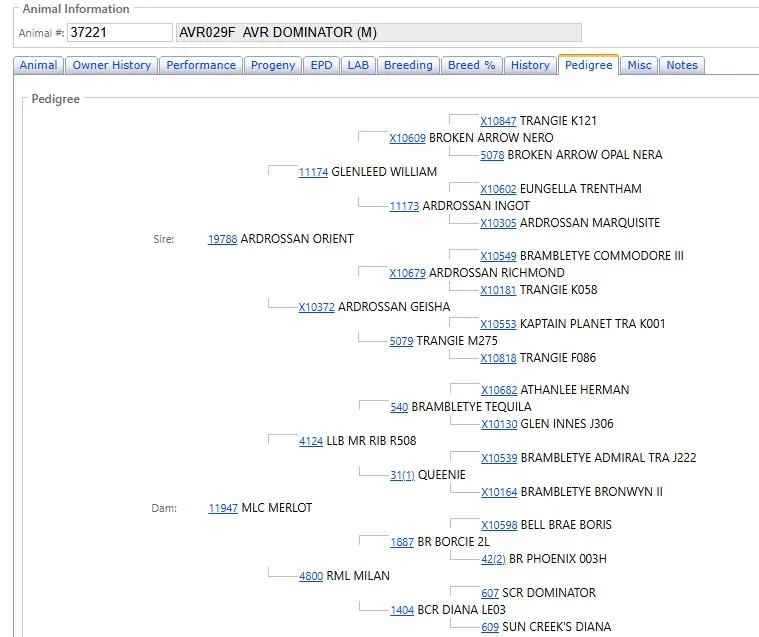Click X10847 link for TRANGIE K121

coord(498,121)
